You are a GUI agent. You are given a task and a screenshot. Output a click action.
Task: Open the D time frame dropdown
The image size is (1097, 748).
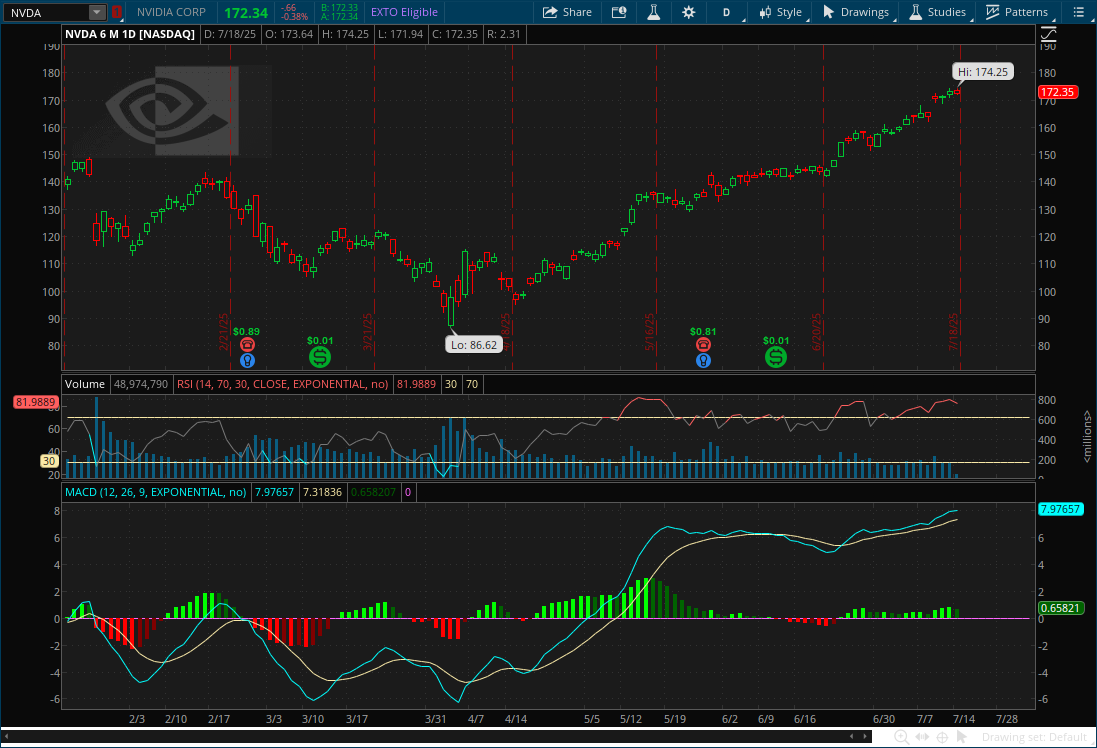point(729,12)
